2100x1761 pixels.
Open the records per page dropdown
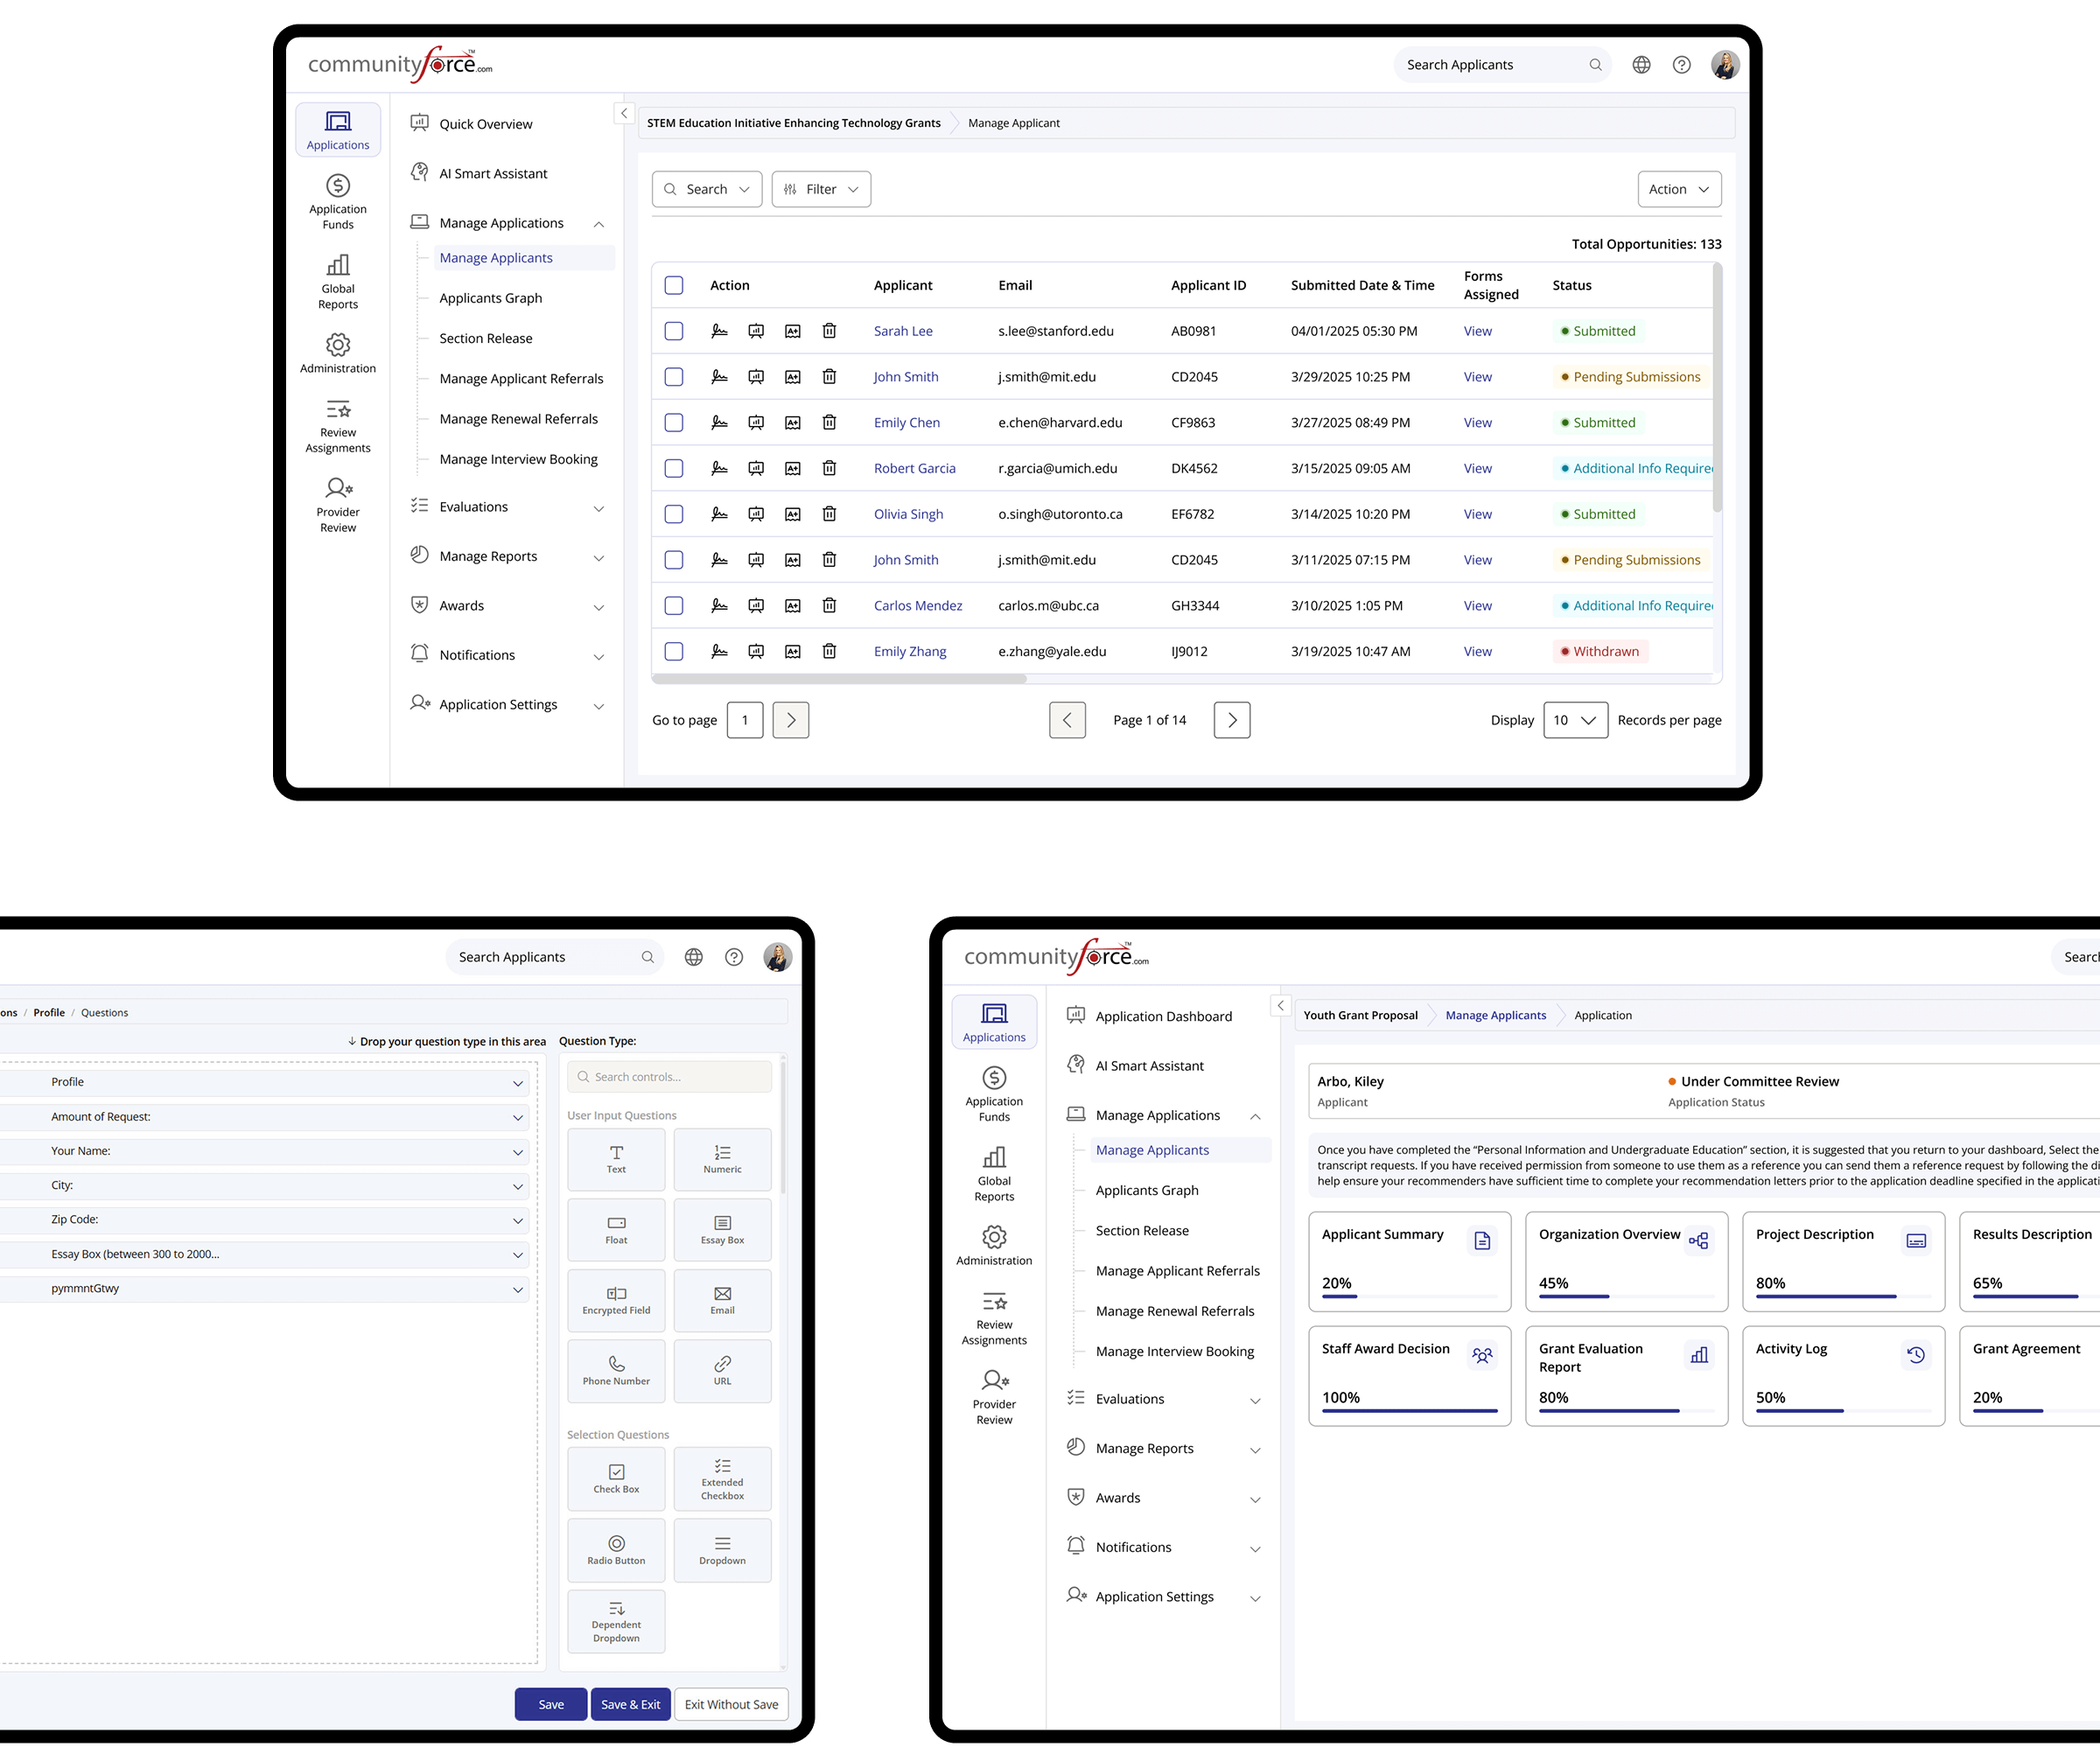coord(1575,720)
